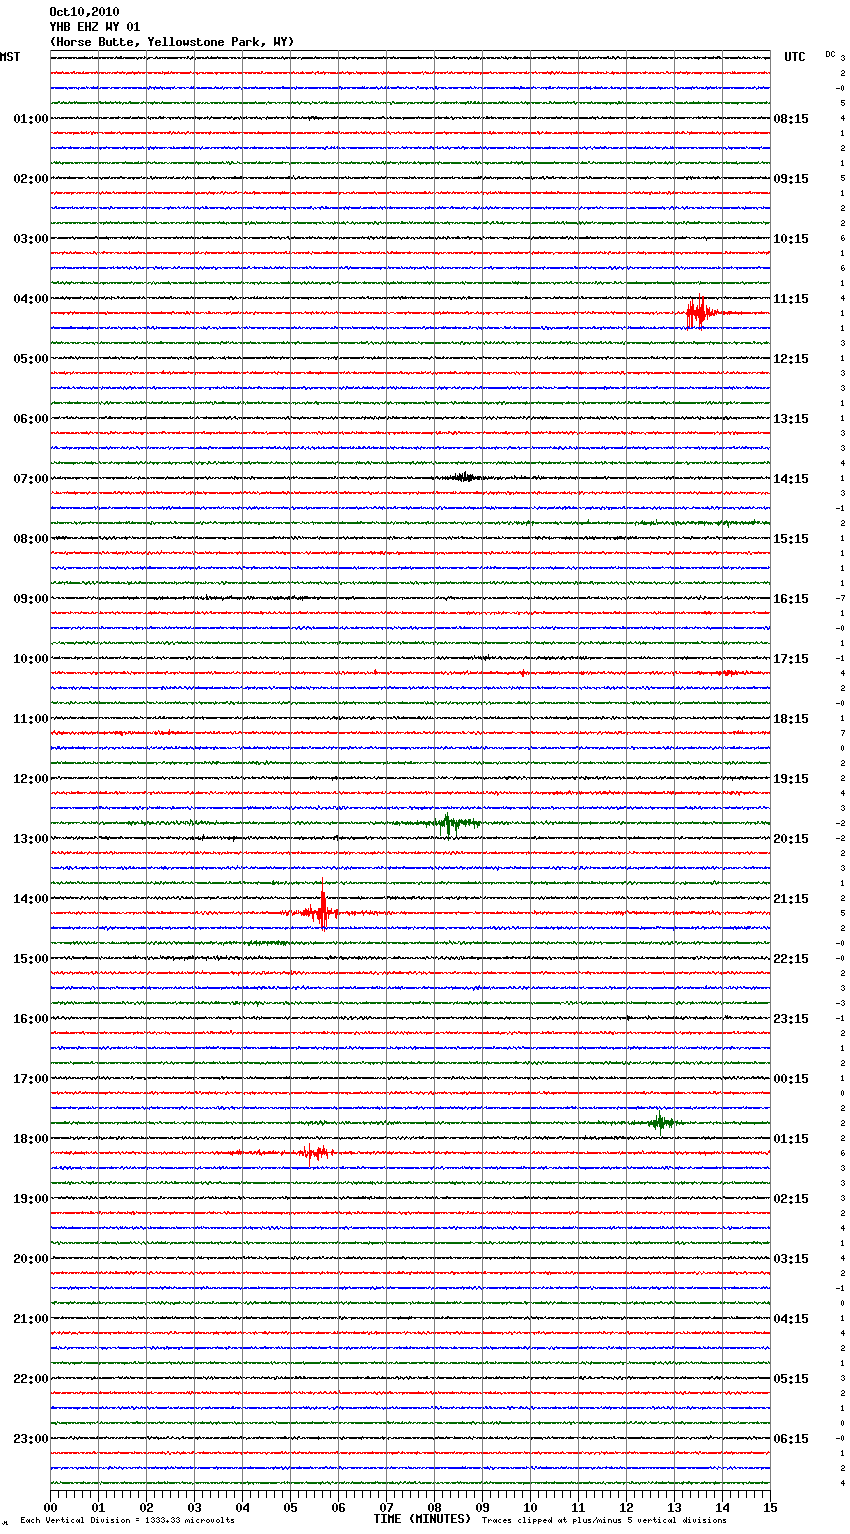Screen dimensions: 850x1534
Task: Click the 14:15 UTC time label
Action: tap(791, 479)
